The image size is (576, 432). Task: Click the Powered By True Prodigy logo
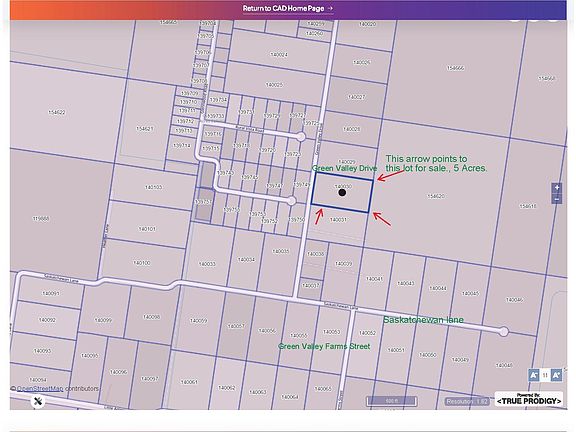529,399
